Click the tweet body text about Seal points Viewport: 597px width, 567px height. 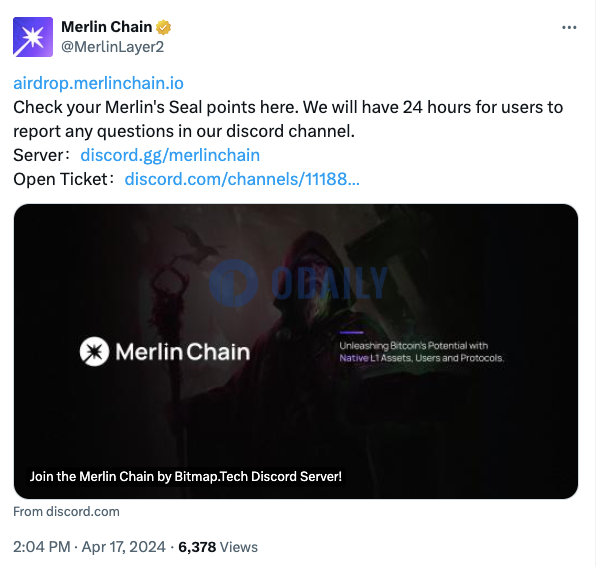[288, 119]
